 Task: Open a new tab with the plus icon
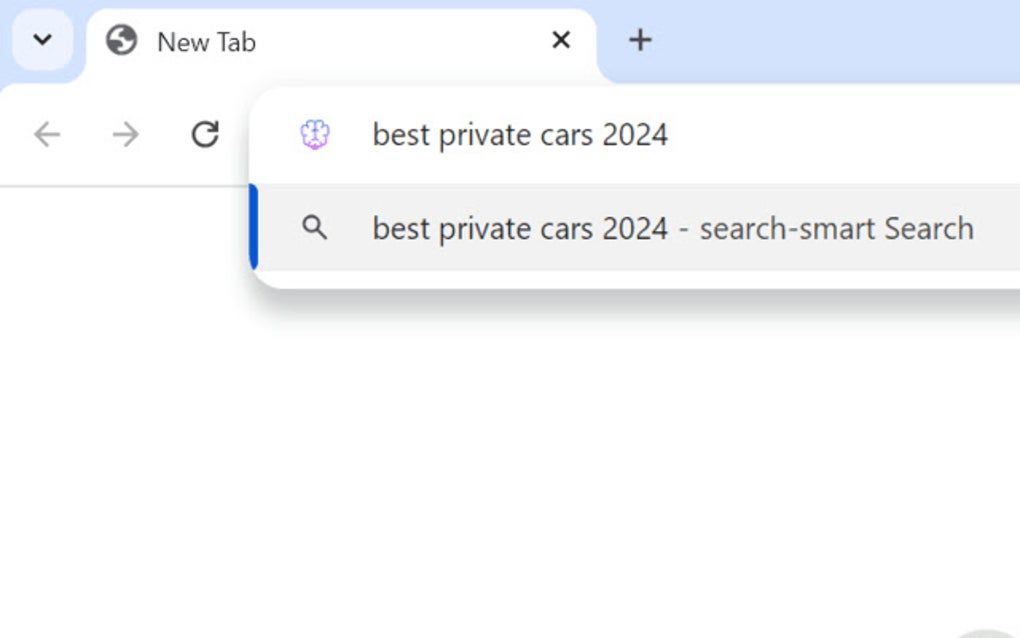coord(639,40)
